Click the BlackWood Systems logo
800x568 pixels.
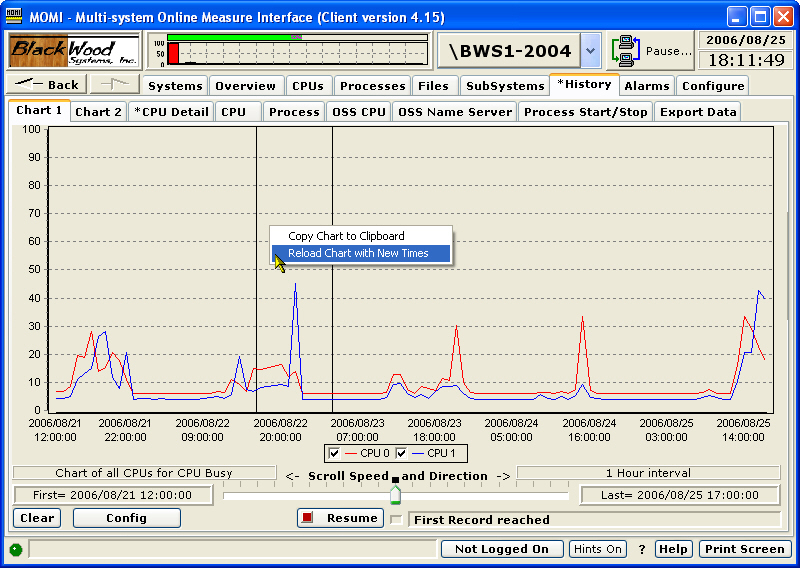75,50
